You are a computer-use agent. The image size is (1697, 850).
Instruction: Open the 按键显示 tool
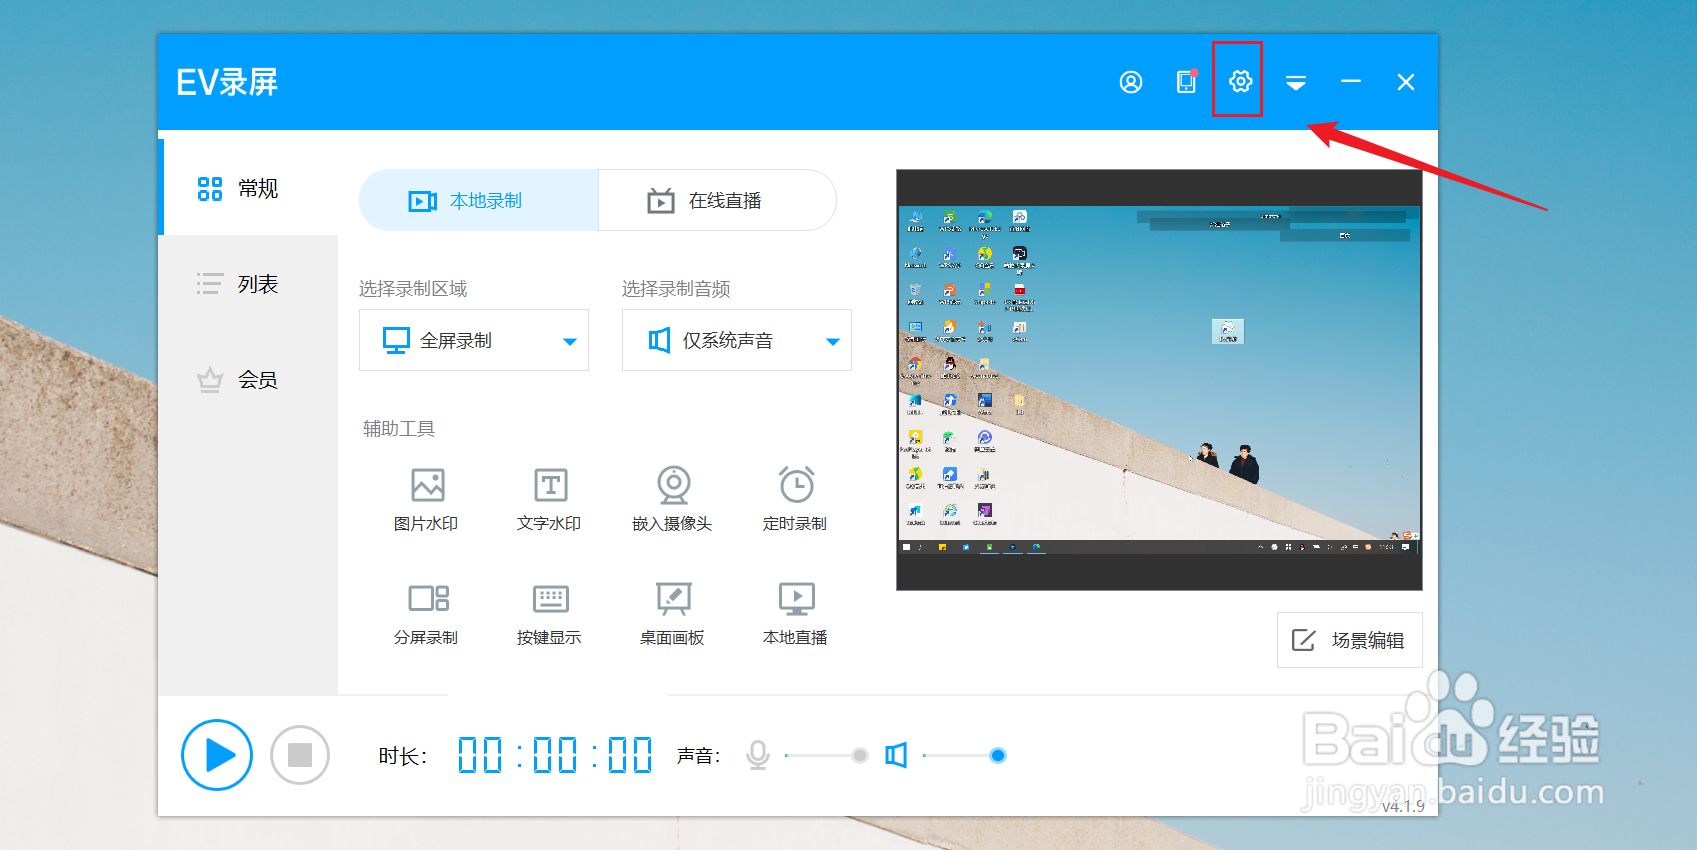[x=549, y=613]
